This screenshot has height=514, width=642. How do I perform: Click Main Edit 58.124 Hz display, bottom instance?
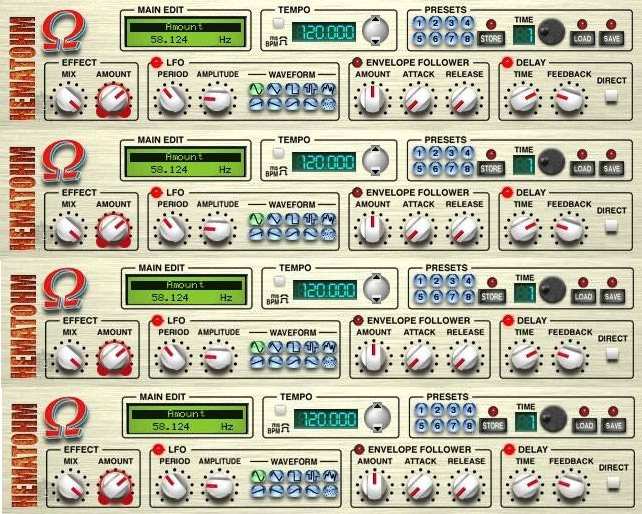pos(187,426)
